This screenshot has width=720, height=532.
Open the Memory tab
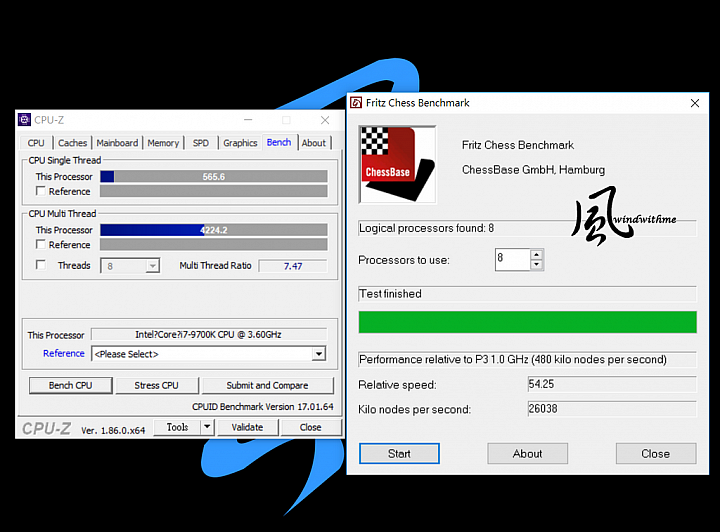coord(163,143)
